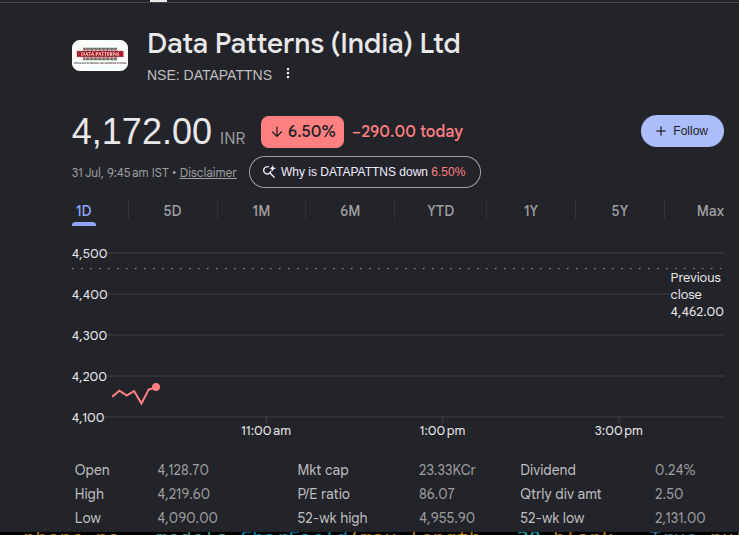The image size is (739, 535).
Task: Switch to the 1Y chart tab
Action: pos(531,211)
